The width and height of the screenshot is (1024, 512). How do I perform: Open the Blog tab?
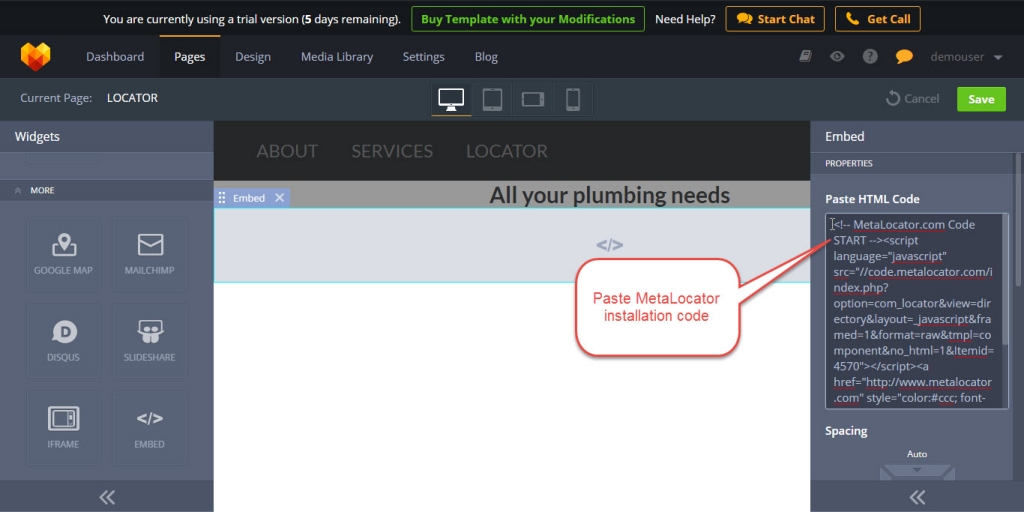pos(486,57)
